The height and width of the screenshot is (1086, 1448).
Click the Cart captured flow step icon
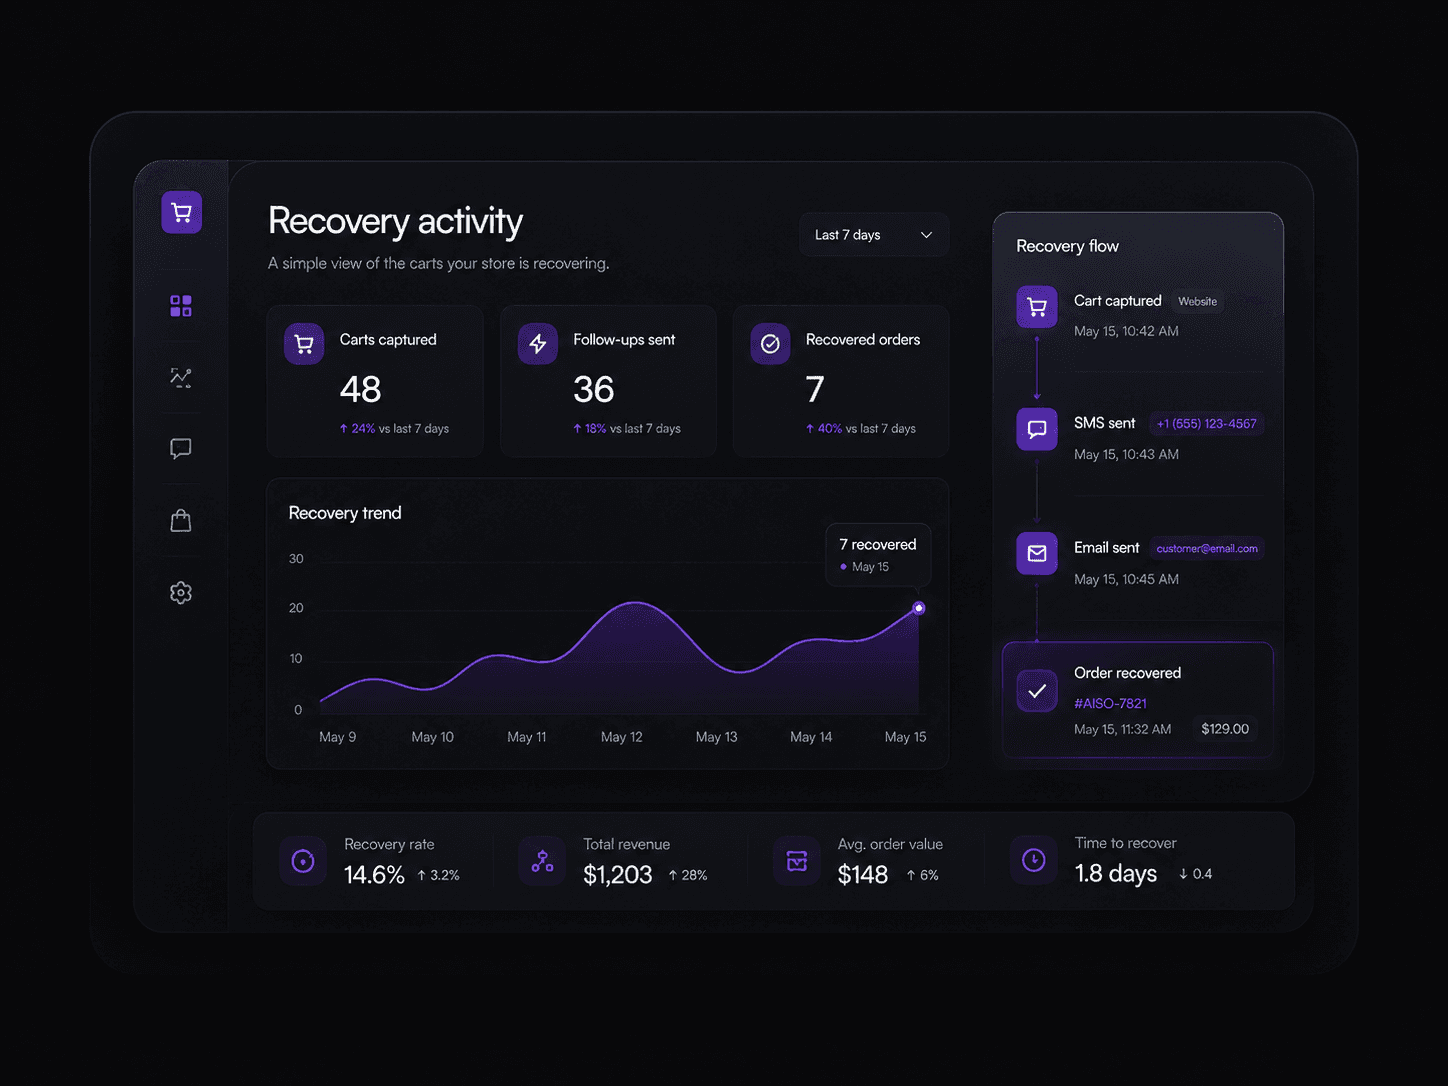pyautogui.click(x=1037, y=307)
